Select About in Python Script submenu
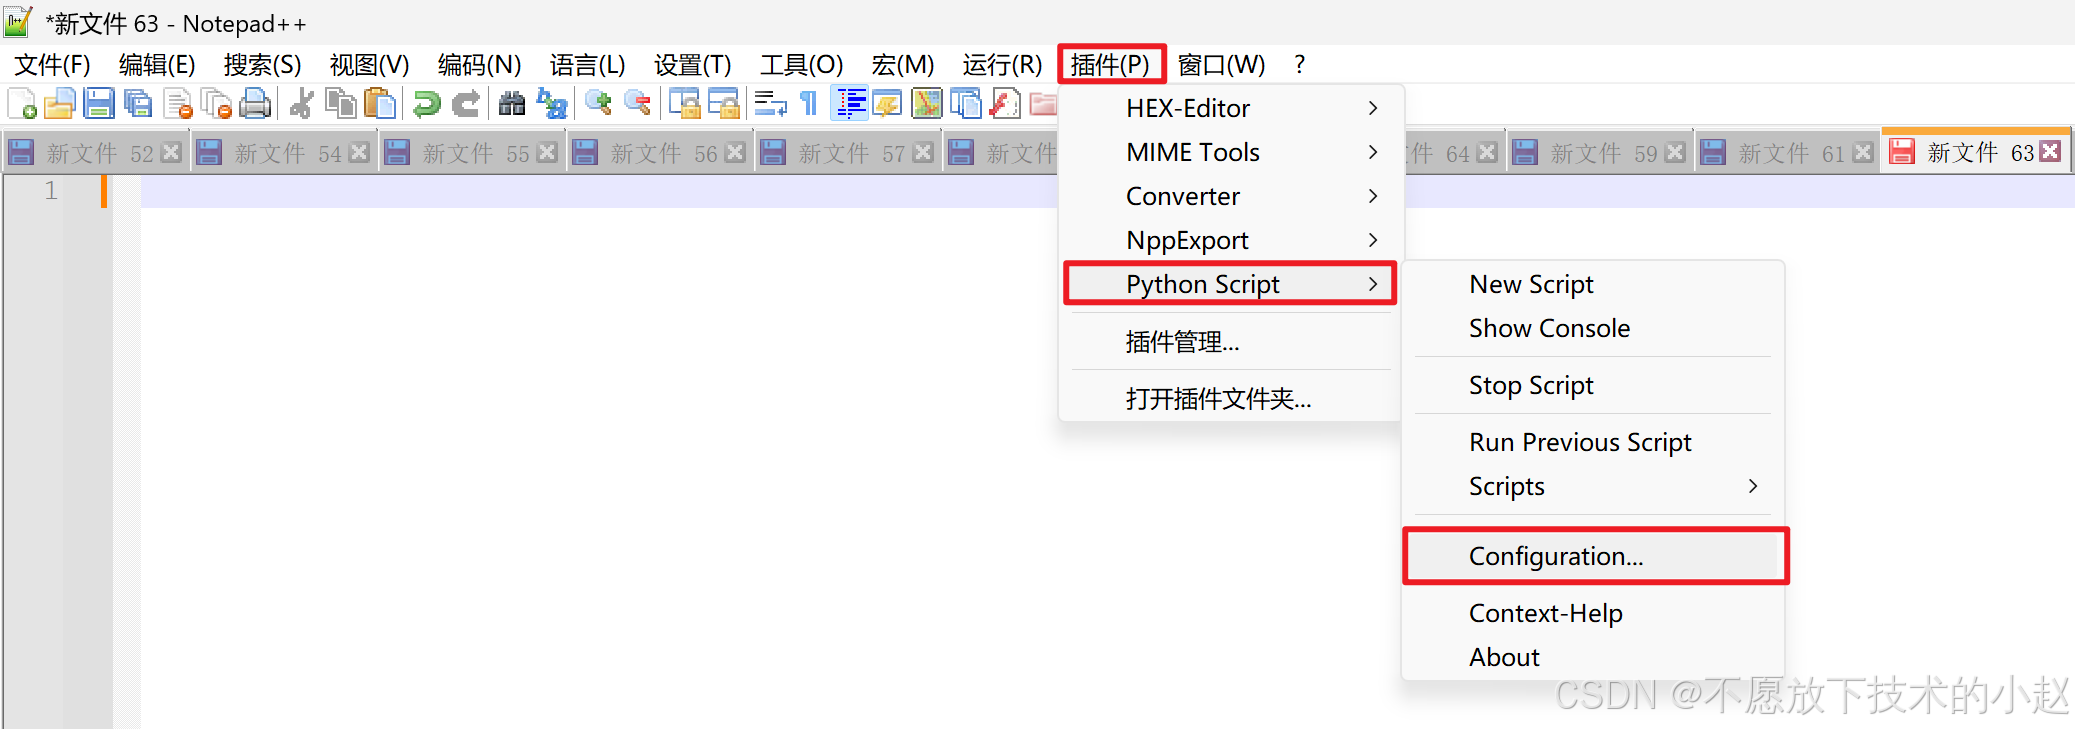 (x=1594, y=657)
